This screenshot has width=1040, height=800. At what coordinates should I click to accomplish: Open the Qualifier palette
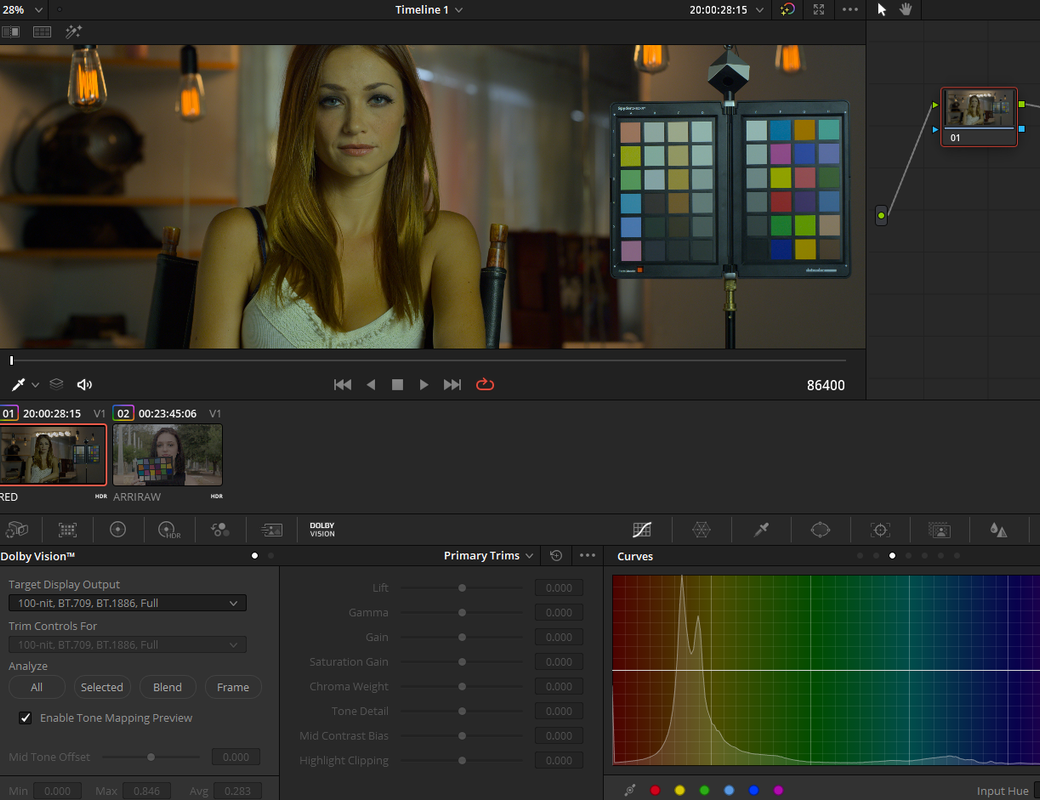click(761, 529)
